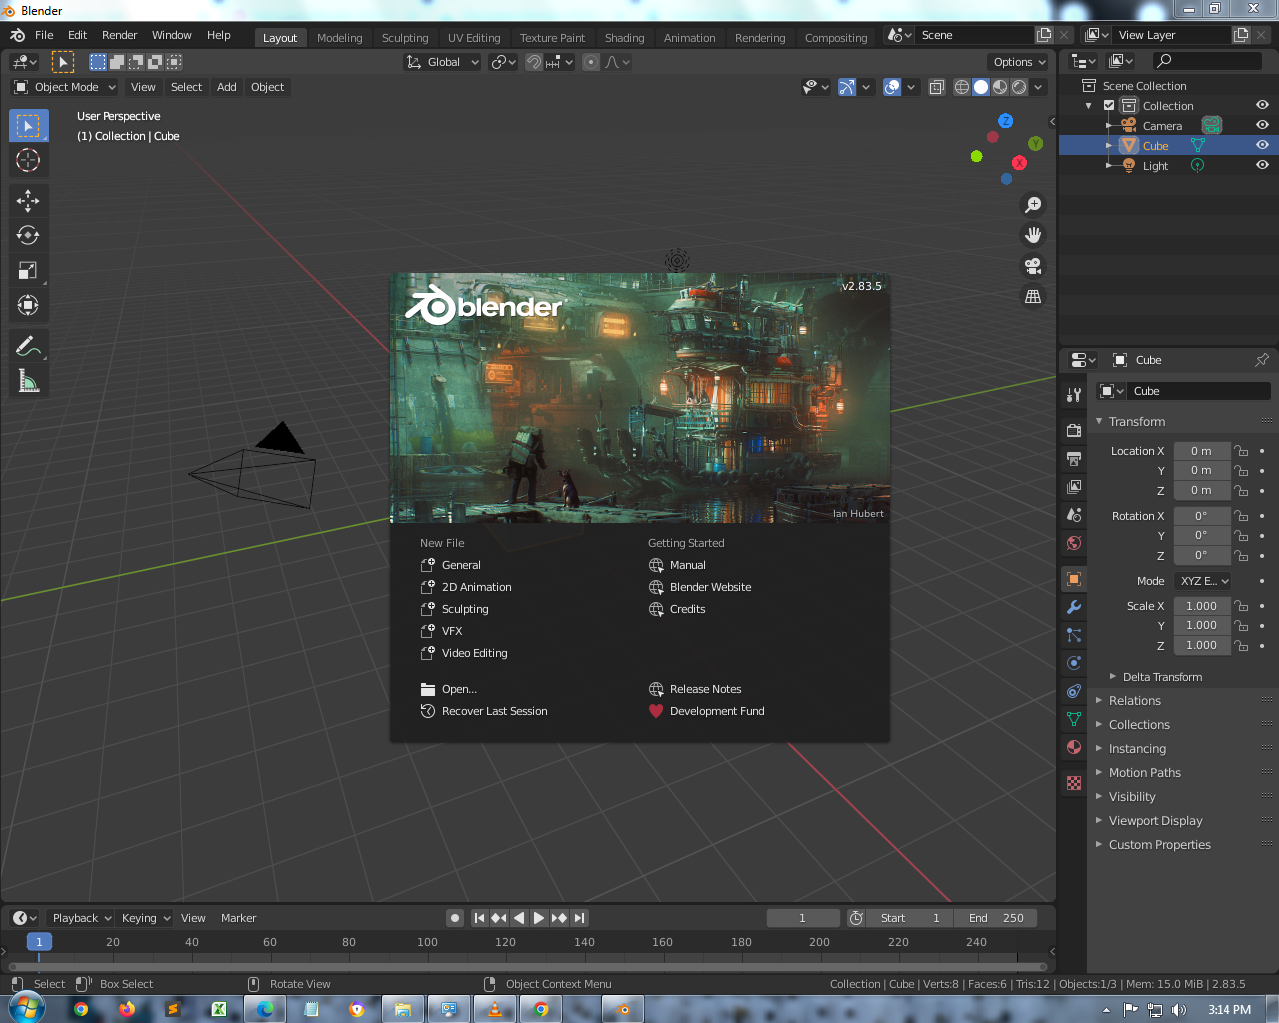This screenshot has width=1279, height=1023.
Task: Toggle X-ray mode in the viewport header
Action: coord(936,87)
